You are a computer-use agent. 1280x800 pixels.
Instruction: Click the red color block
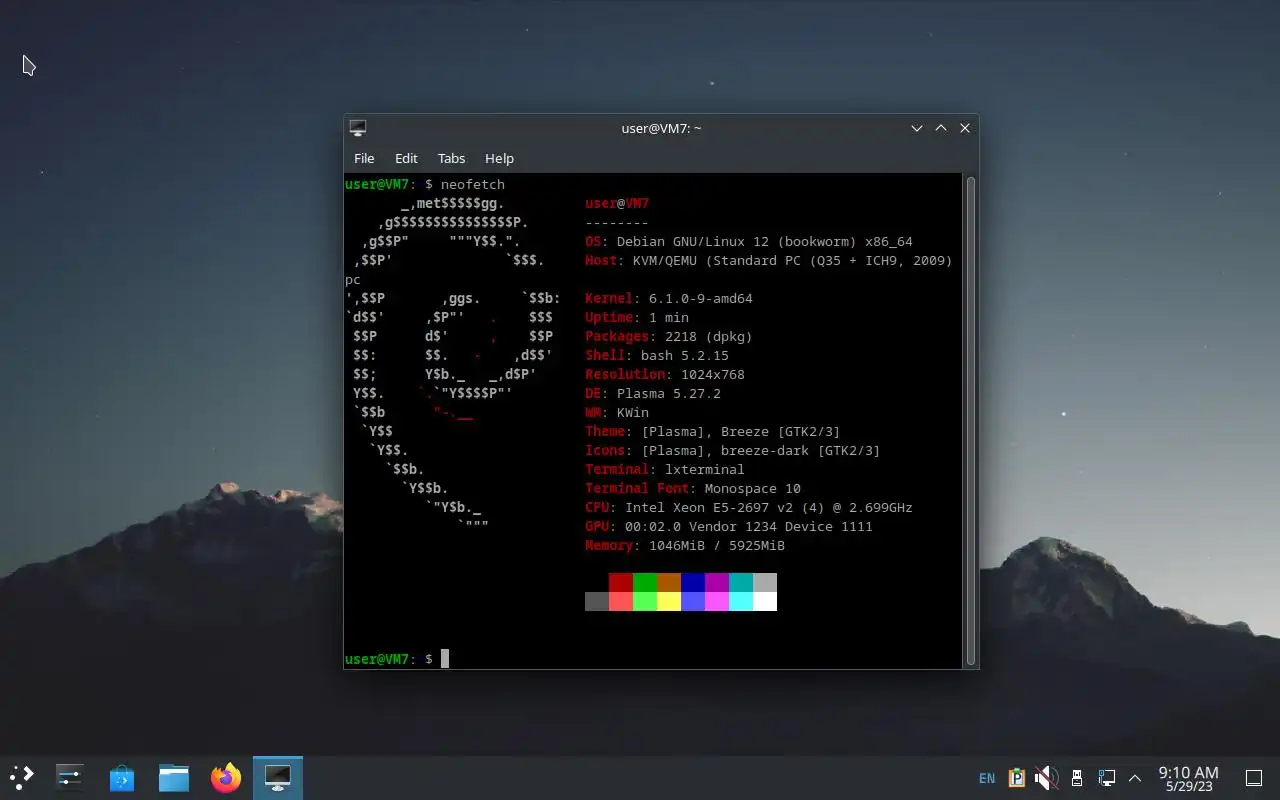tap(621, 582)
